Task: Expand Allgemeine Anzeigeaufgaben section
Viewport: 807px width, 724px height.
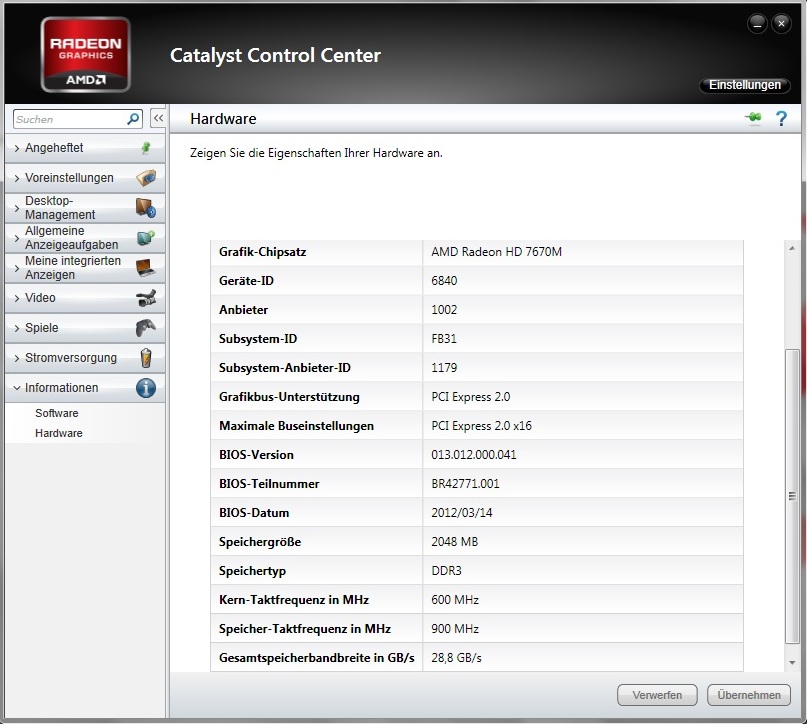Action: 85,238
